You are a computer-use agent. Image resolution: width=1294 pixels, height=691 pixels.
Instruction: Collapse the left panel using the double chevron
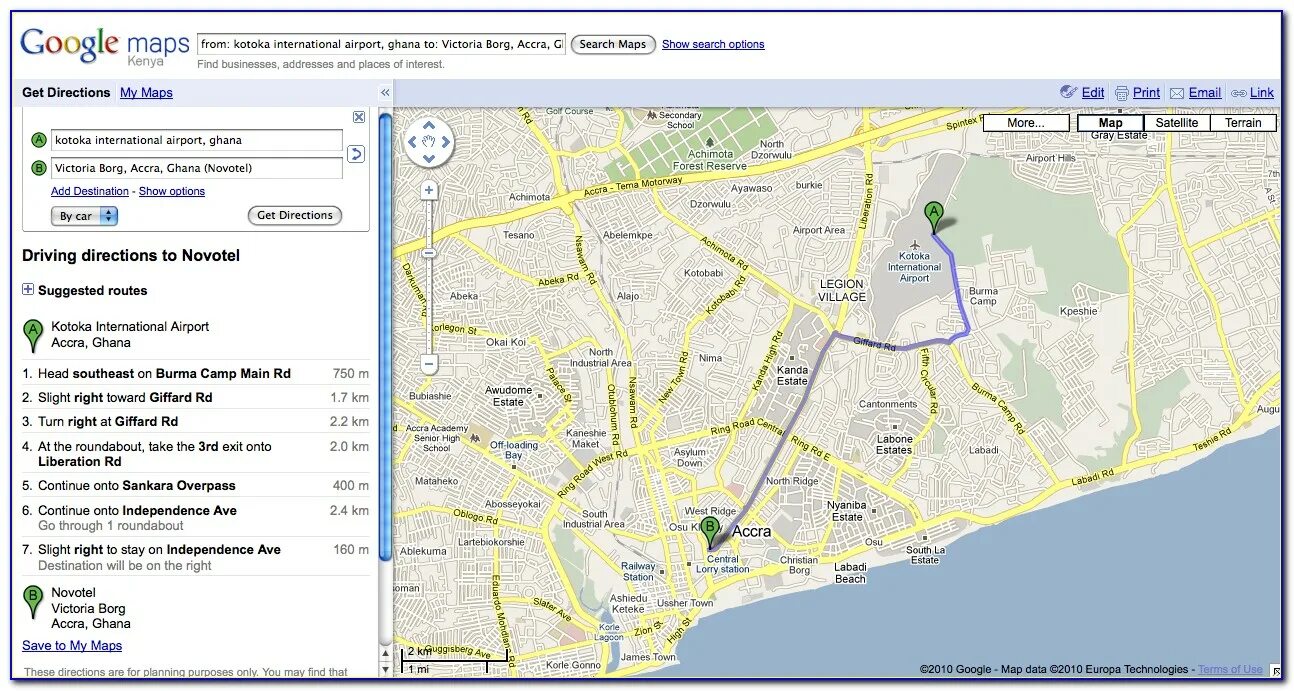click(x=385, y=92)
